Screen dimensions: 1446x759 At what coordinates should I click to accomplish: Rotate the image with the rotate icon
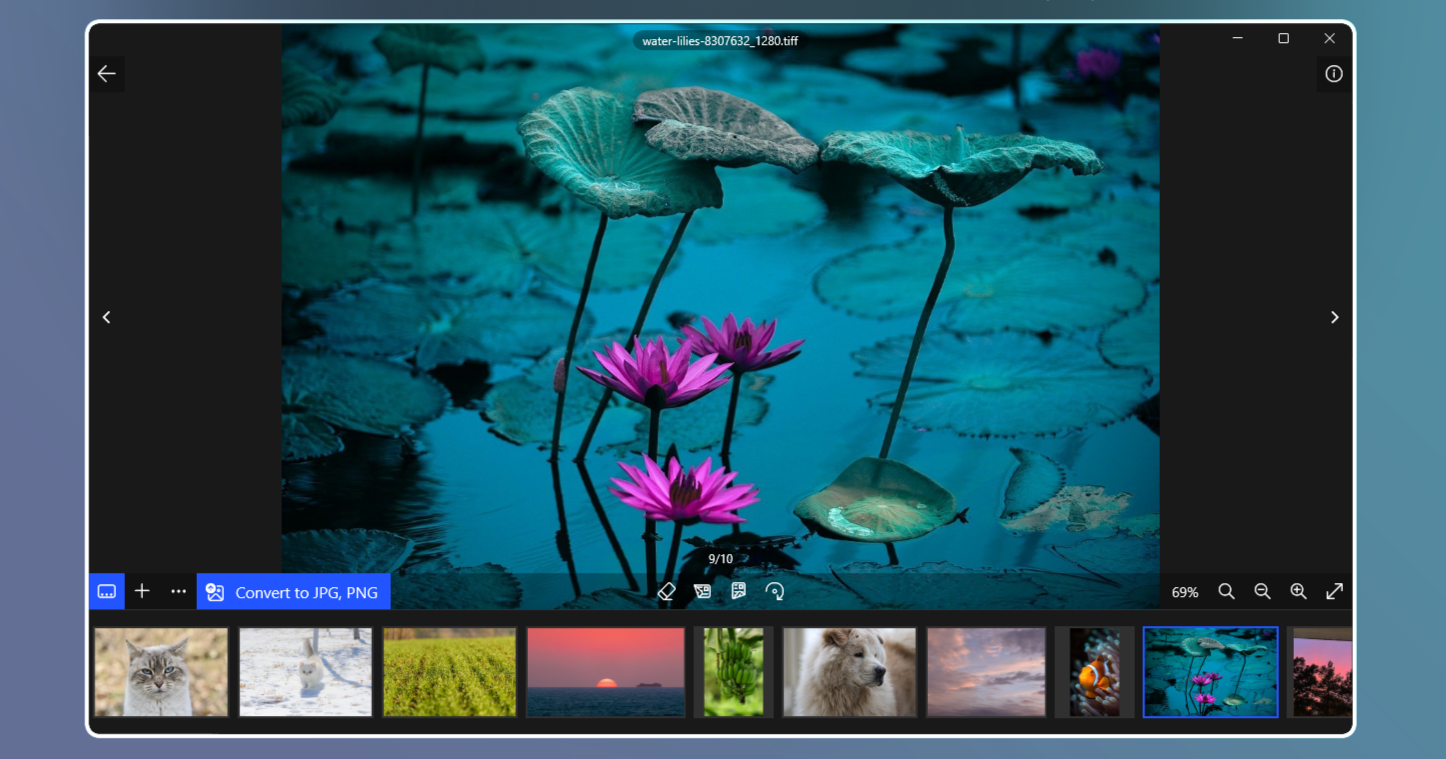(775, 591)
